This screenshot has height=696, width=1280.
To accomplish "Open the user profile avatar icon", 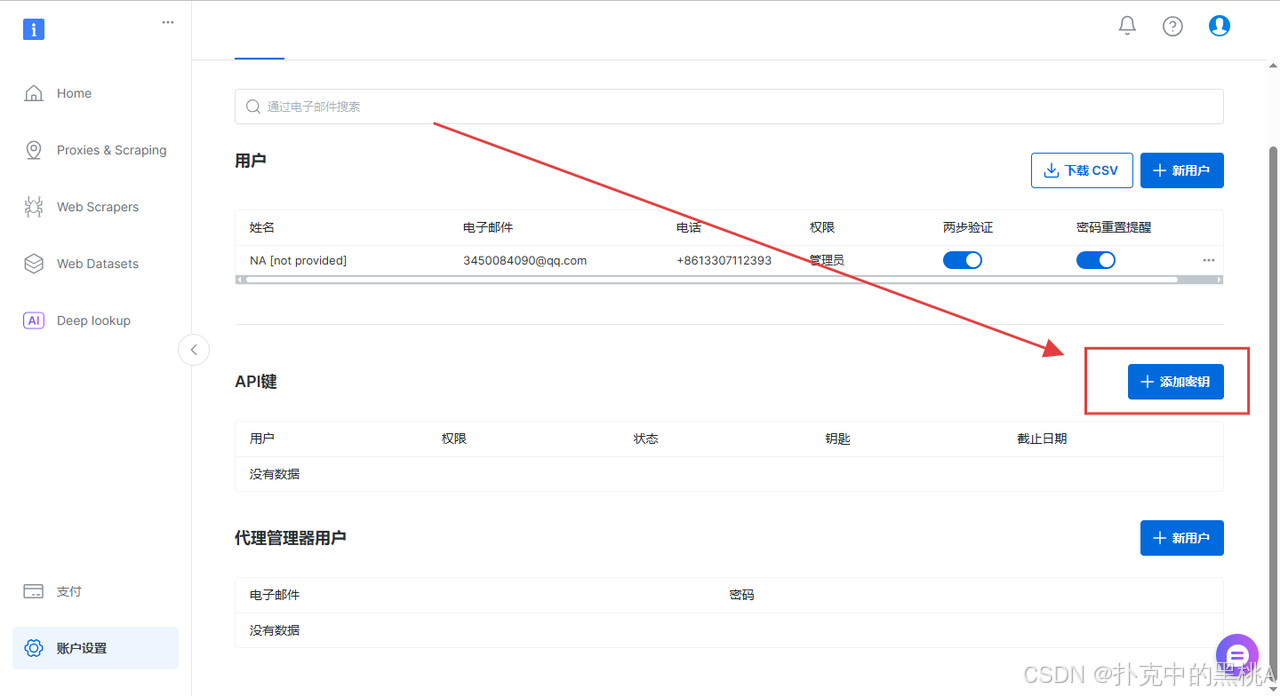I will pos(1219,26).
